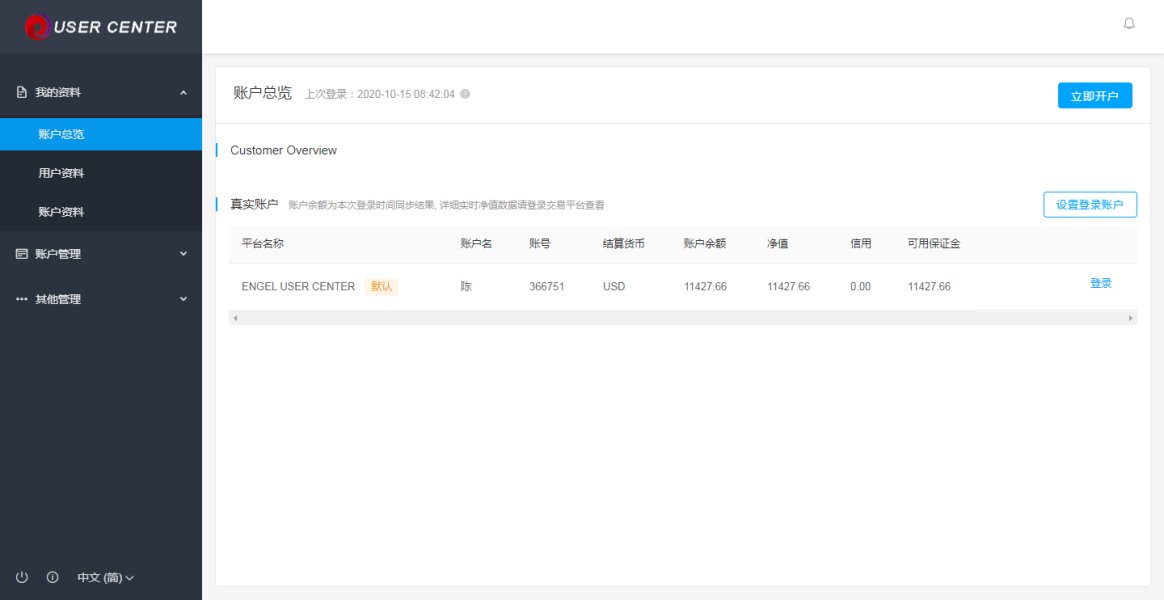Image resolution: width=1164 pixels, height=600 pixels.
Task: Click the 设置登录账户 button
Action: point(1090,205)
